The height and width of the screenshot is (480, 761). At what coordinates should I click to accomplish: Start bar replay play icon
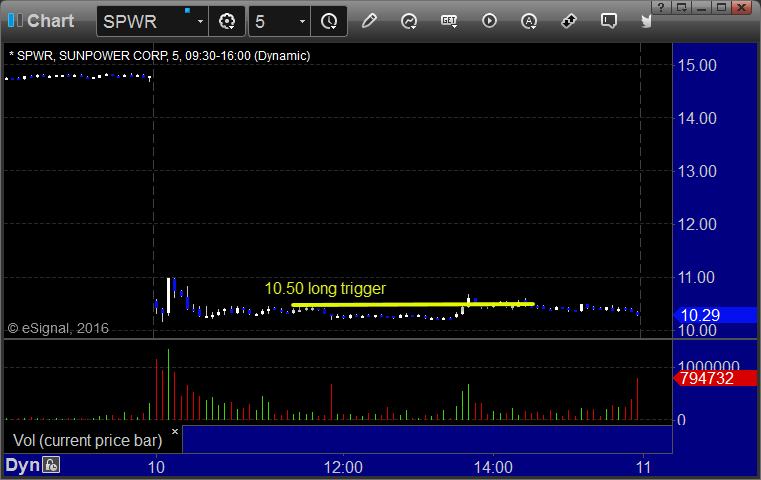[x=489, y=21]
